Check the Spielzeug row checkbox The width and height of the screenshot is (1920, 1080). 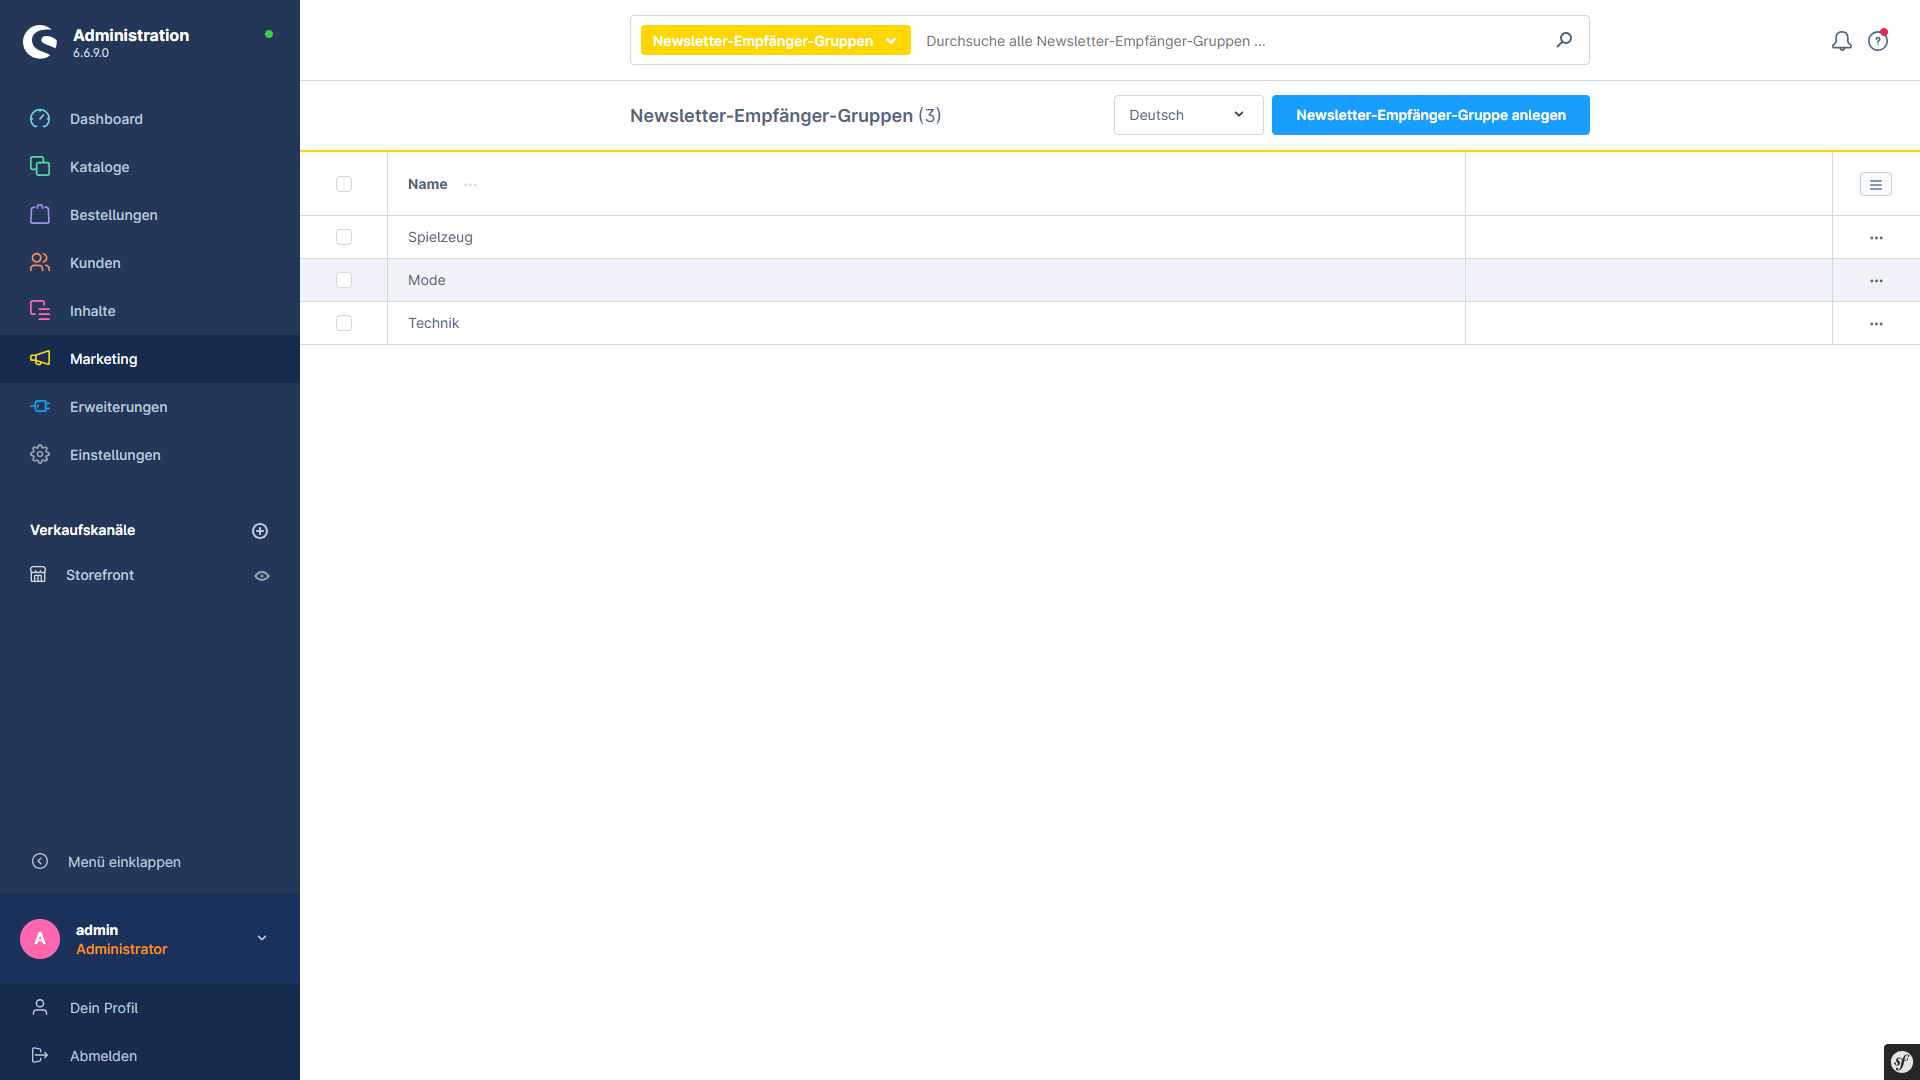point(344,237)
